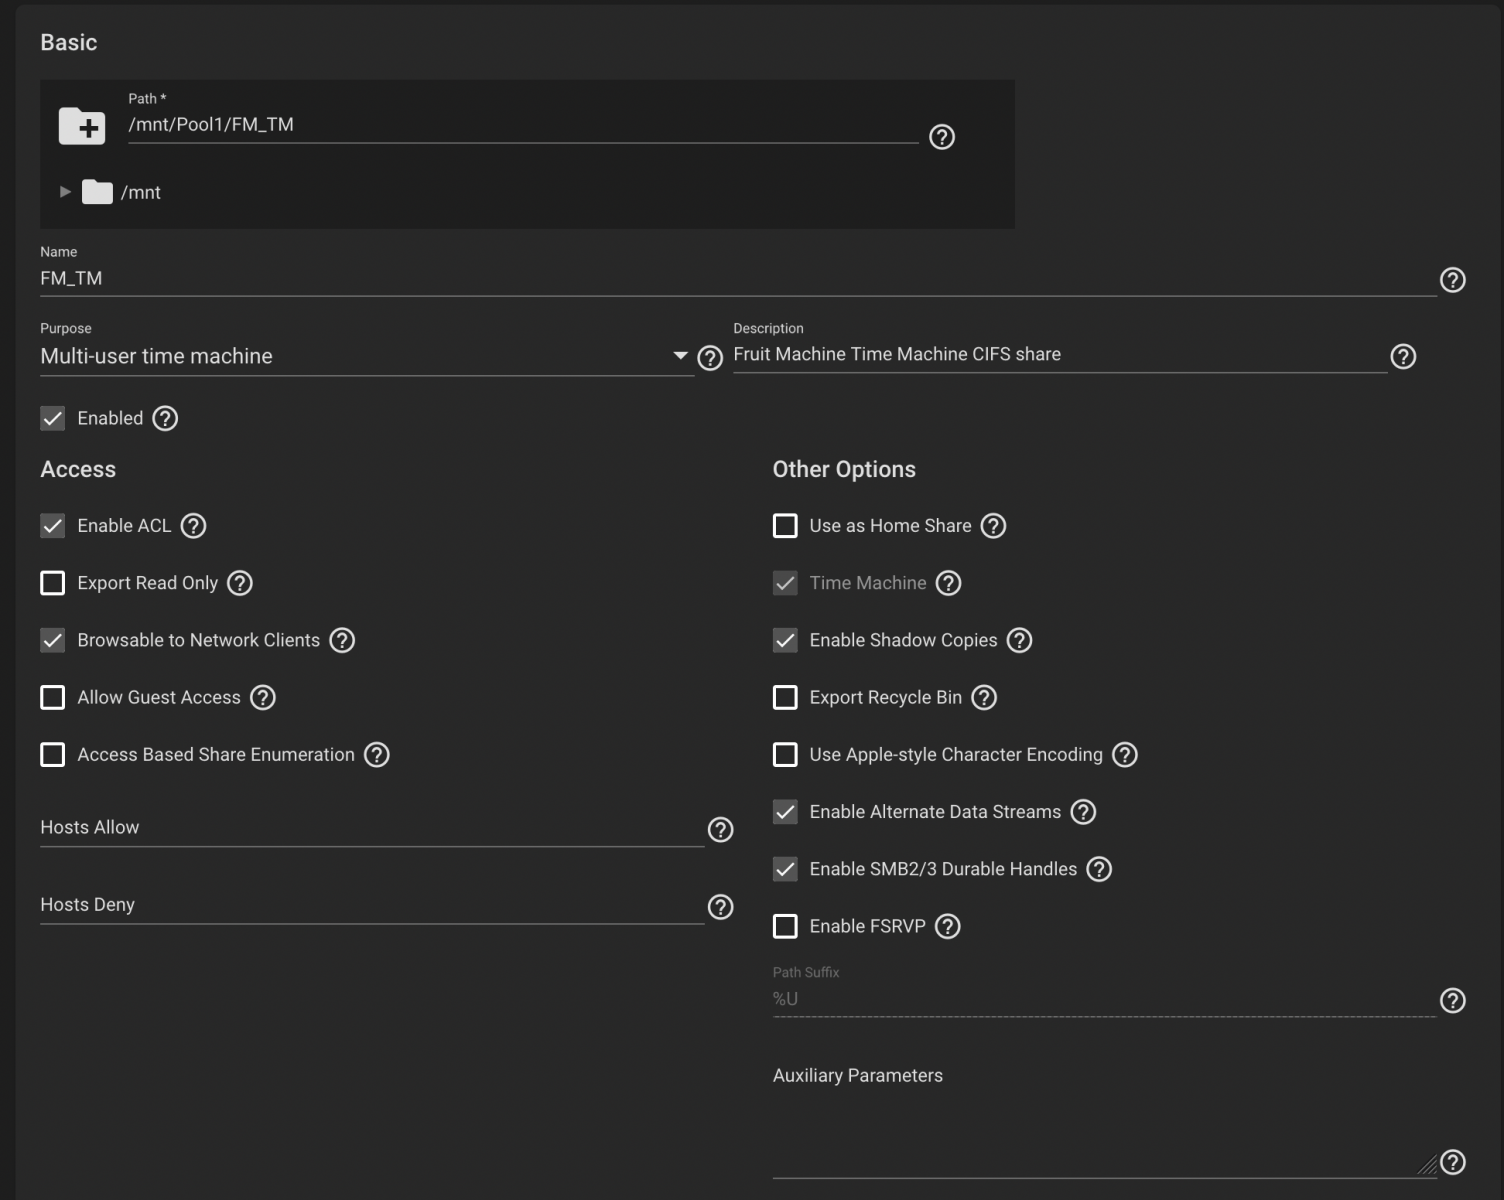The height and width of the screenshot is (1200, 1504).
Task: Check Use Apple-style Character Encoding
Action: click(786, 755)
